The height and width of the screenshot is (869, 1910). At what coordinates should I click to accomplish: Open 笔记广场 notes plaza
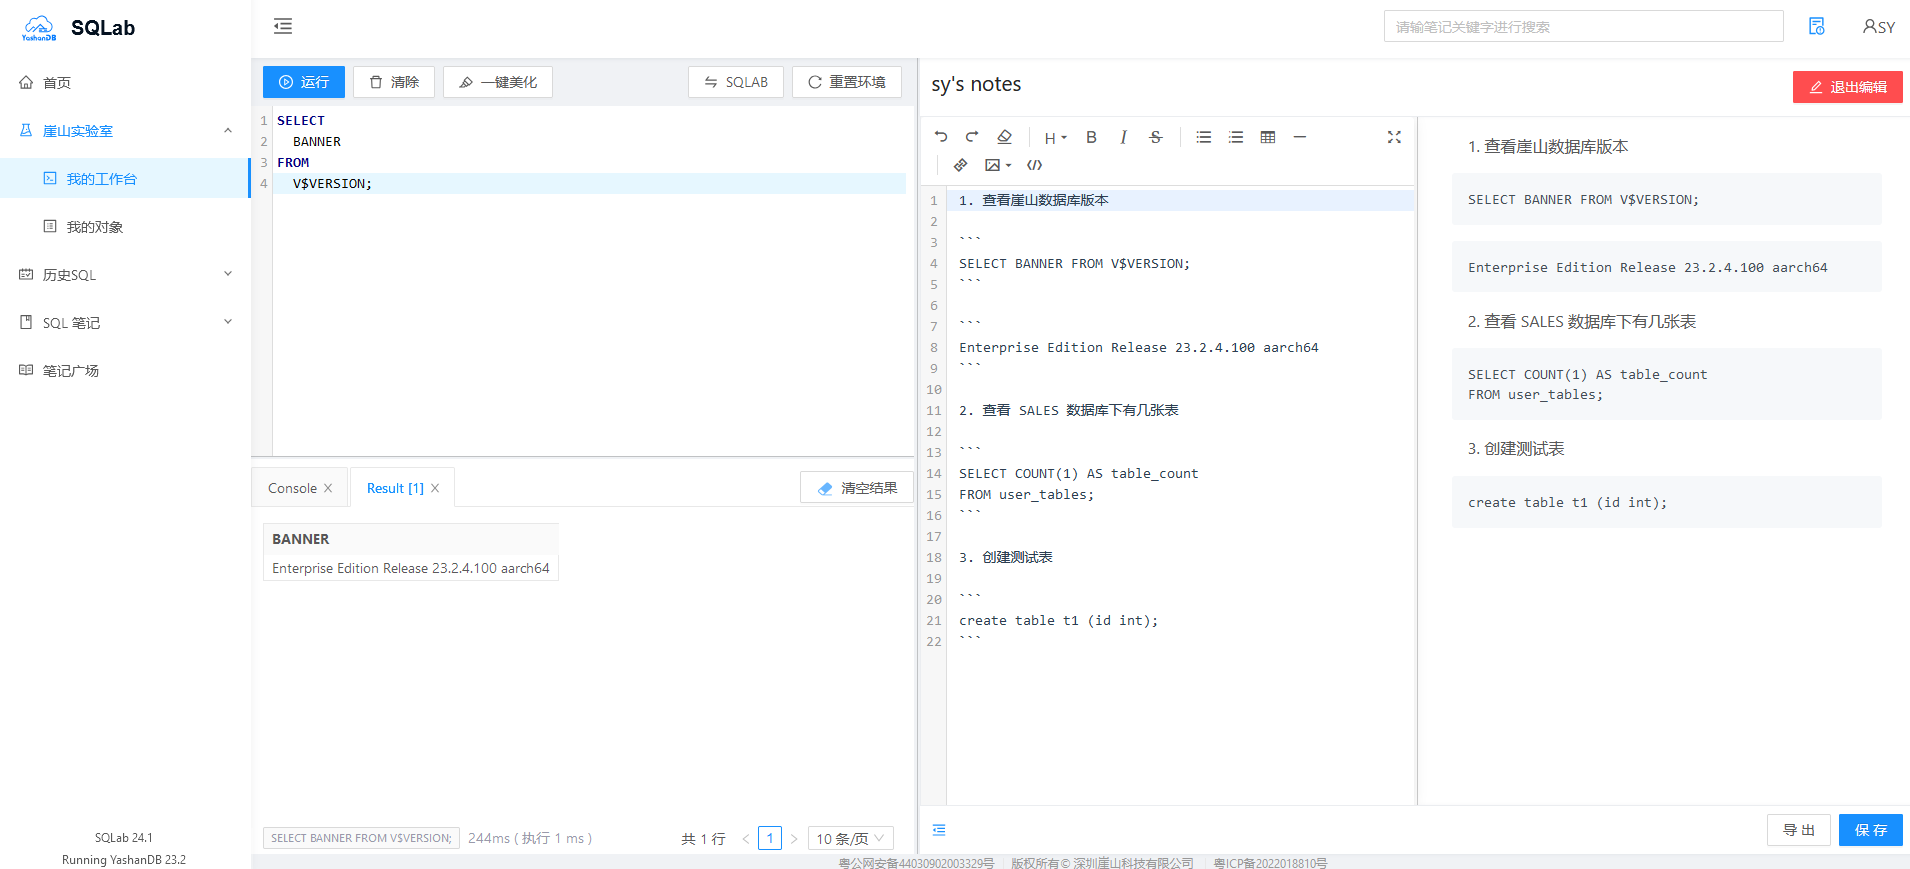(x=125, y=371)
